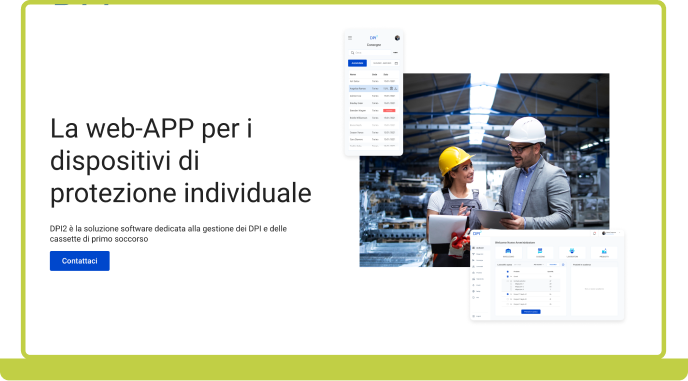The image size is (688, 381).
Task: Click the blue button beside date field
Action: click(358, 63)
